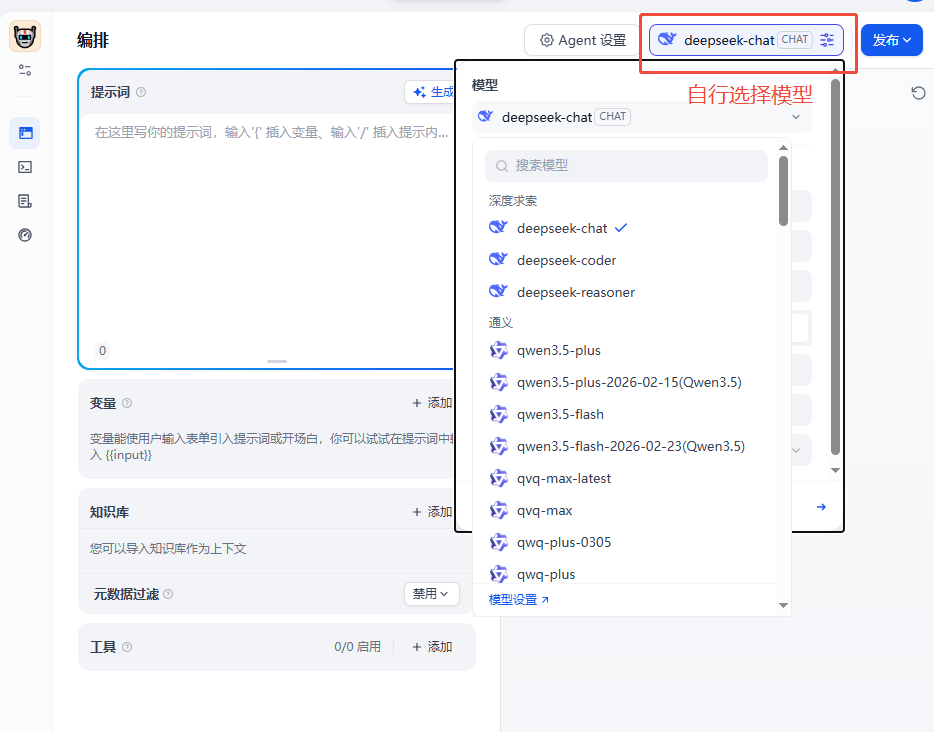The image size is (934, 732).
Task: Click the gear icon in Agent 设置
Action: (x=547, y=40)
